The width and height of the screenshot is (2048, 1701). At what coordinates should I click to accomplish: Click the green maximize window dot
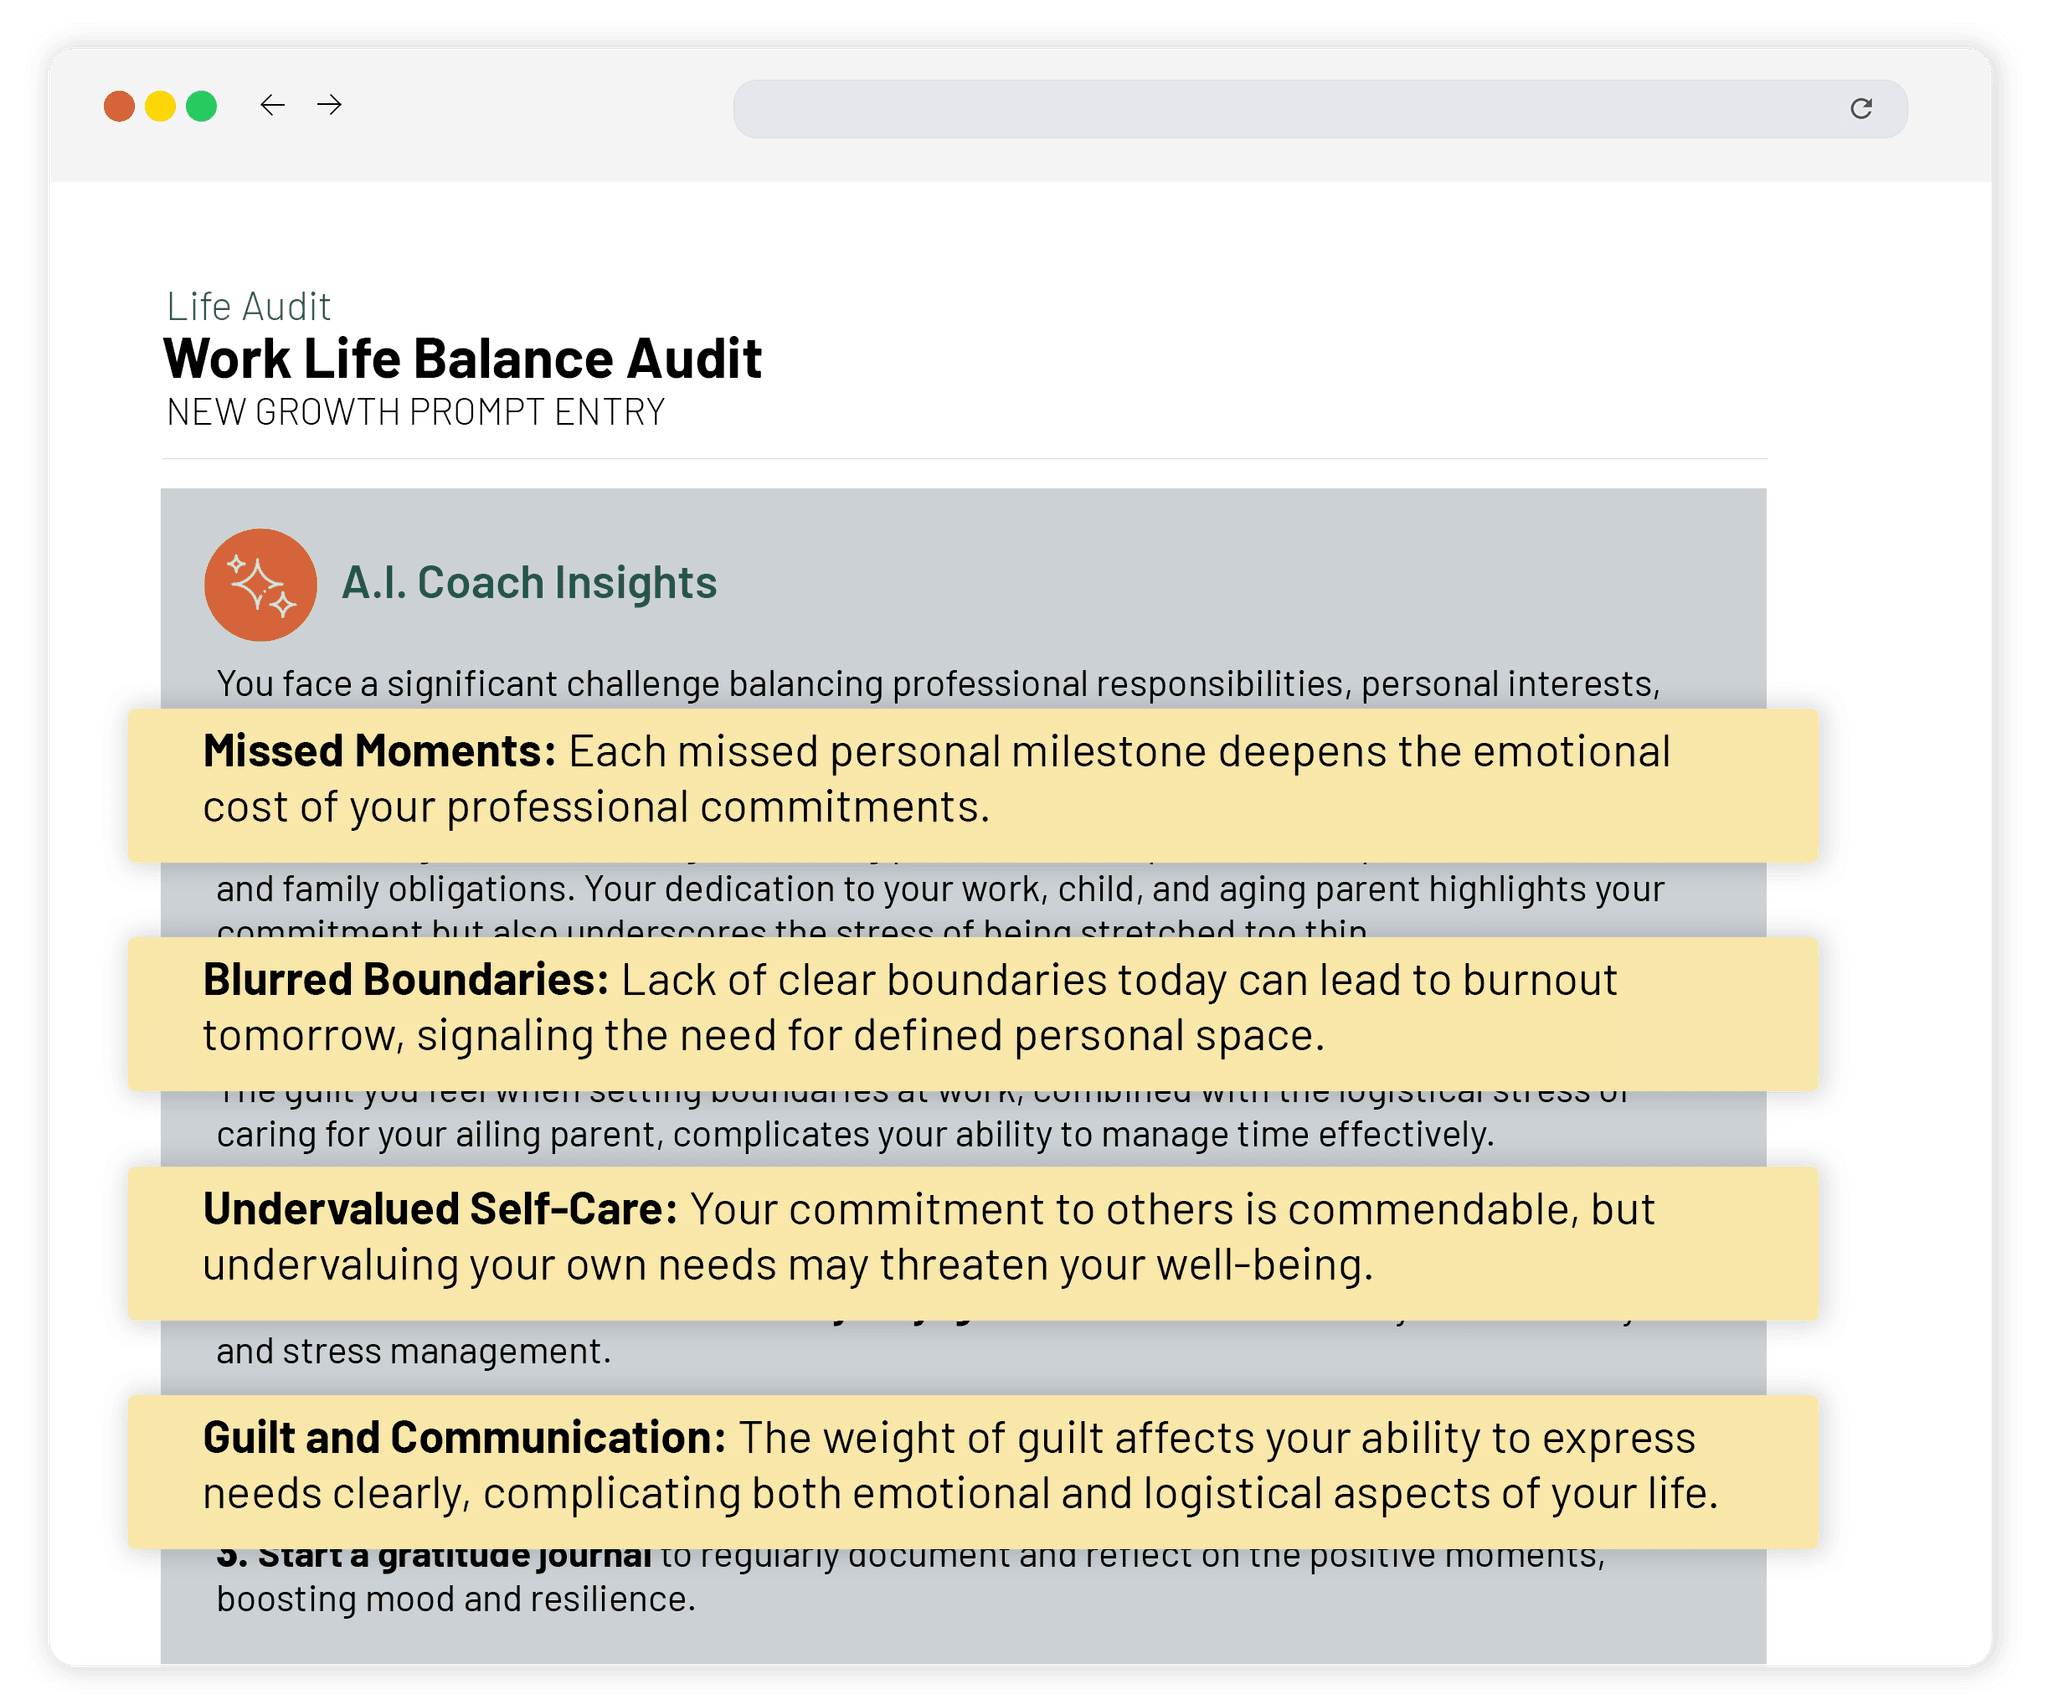(202, 106)
